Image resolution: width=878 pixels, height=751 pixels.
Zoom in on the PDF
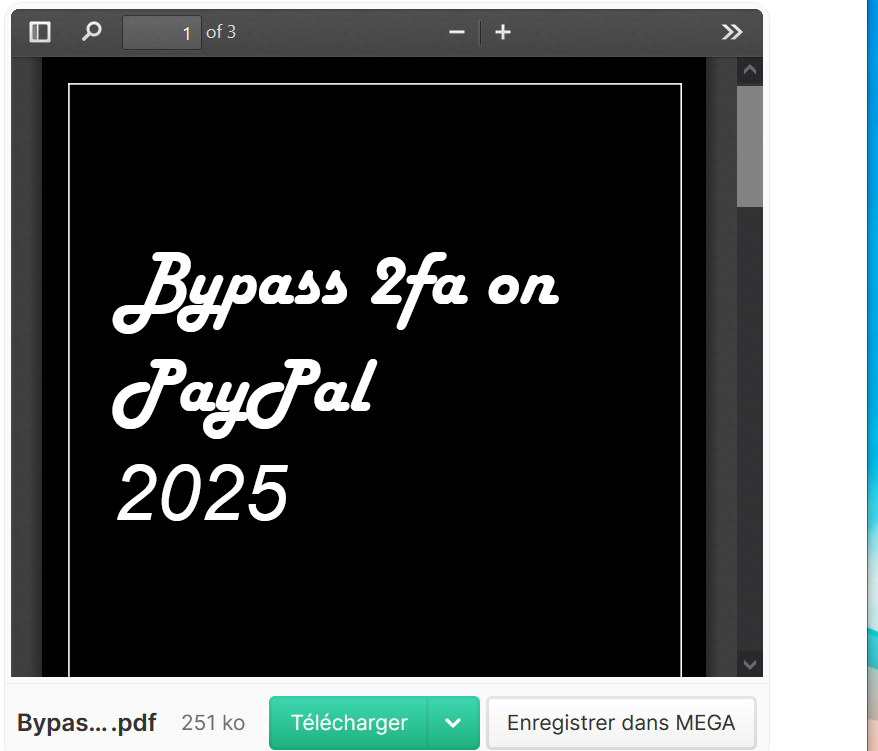[502, 31]
